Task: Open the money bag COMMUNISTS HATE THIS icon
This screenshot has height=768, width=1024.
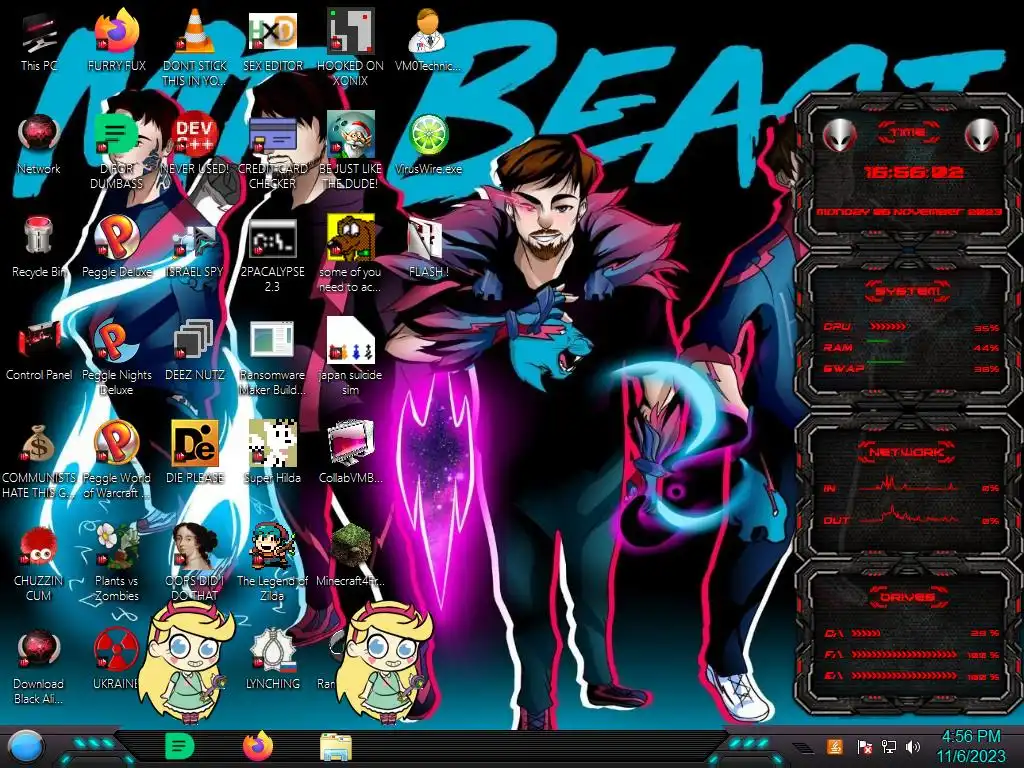Action: pos(39,462)
